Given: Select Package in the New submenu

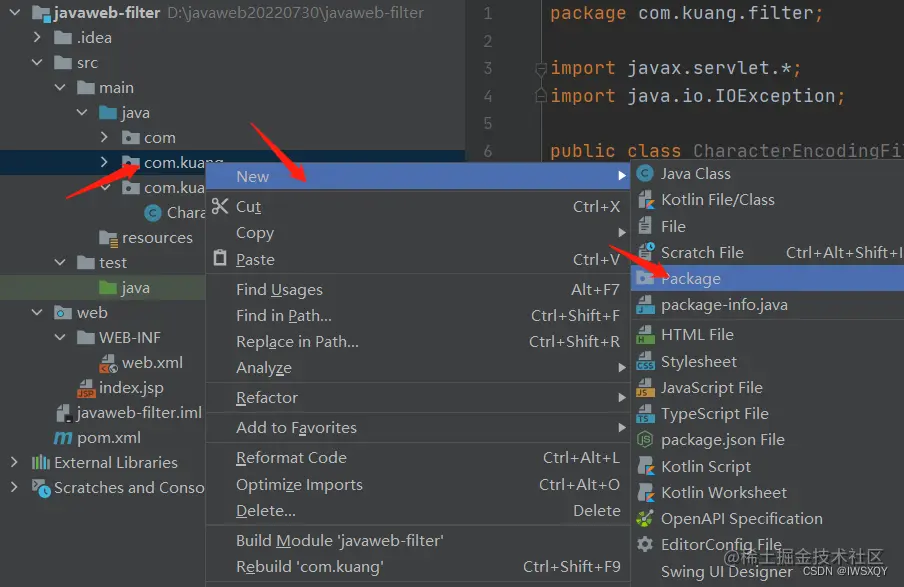Looking at the screenshot, I should point(767,279).
